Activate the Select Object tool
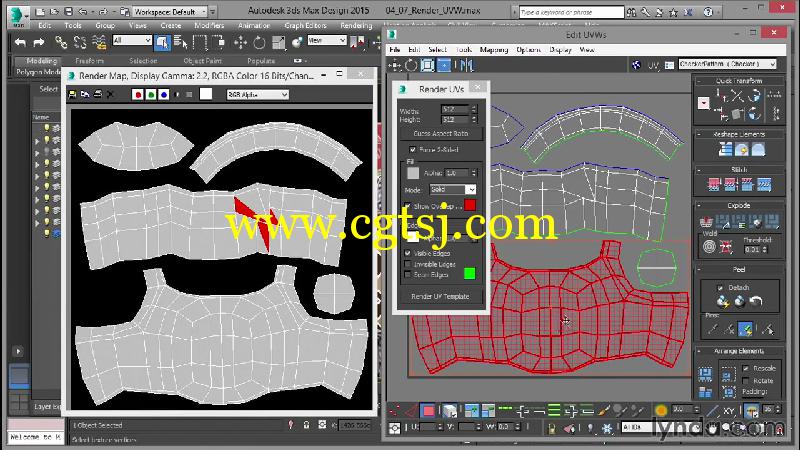 [x=162, y=42]
